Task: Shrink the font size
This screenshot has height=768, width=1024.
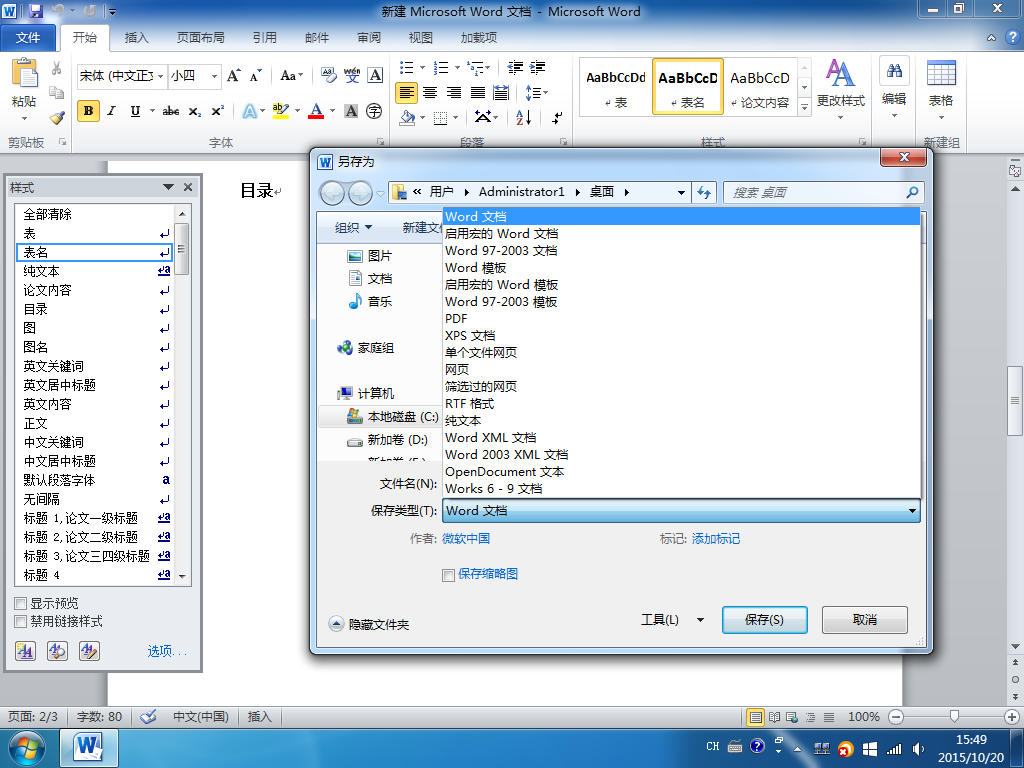Action: click(255, 76)
